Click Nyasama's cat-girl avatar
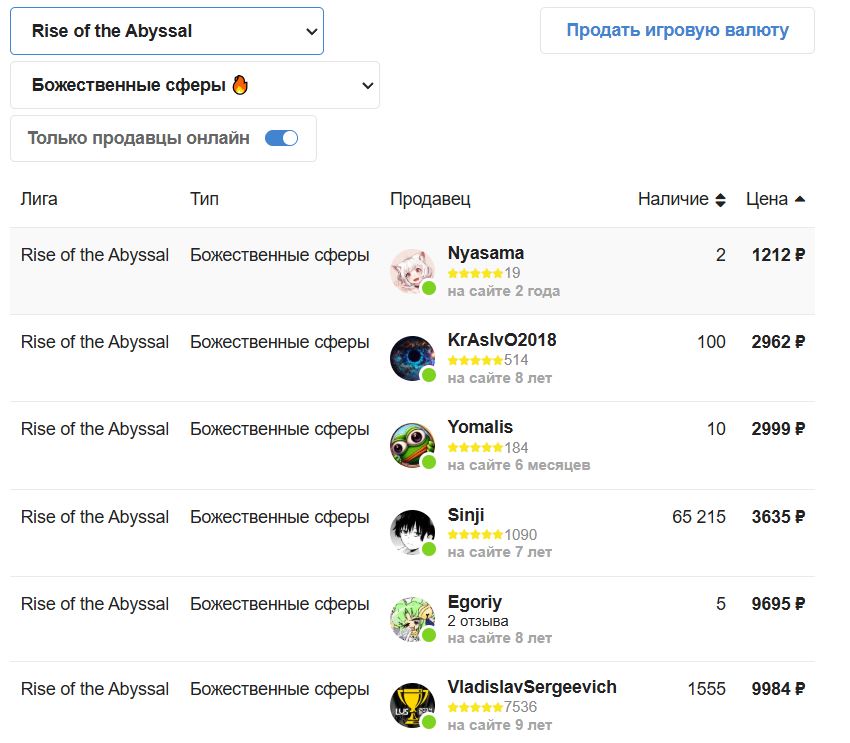This screenshot has width=850, height=743. [412, 271]
